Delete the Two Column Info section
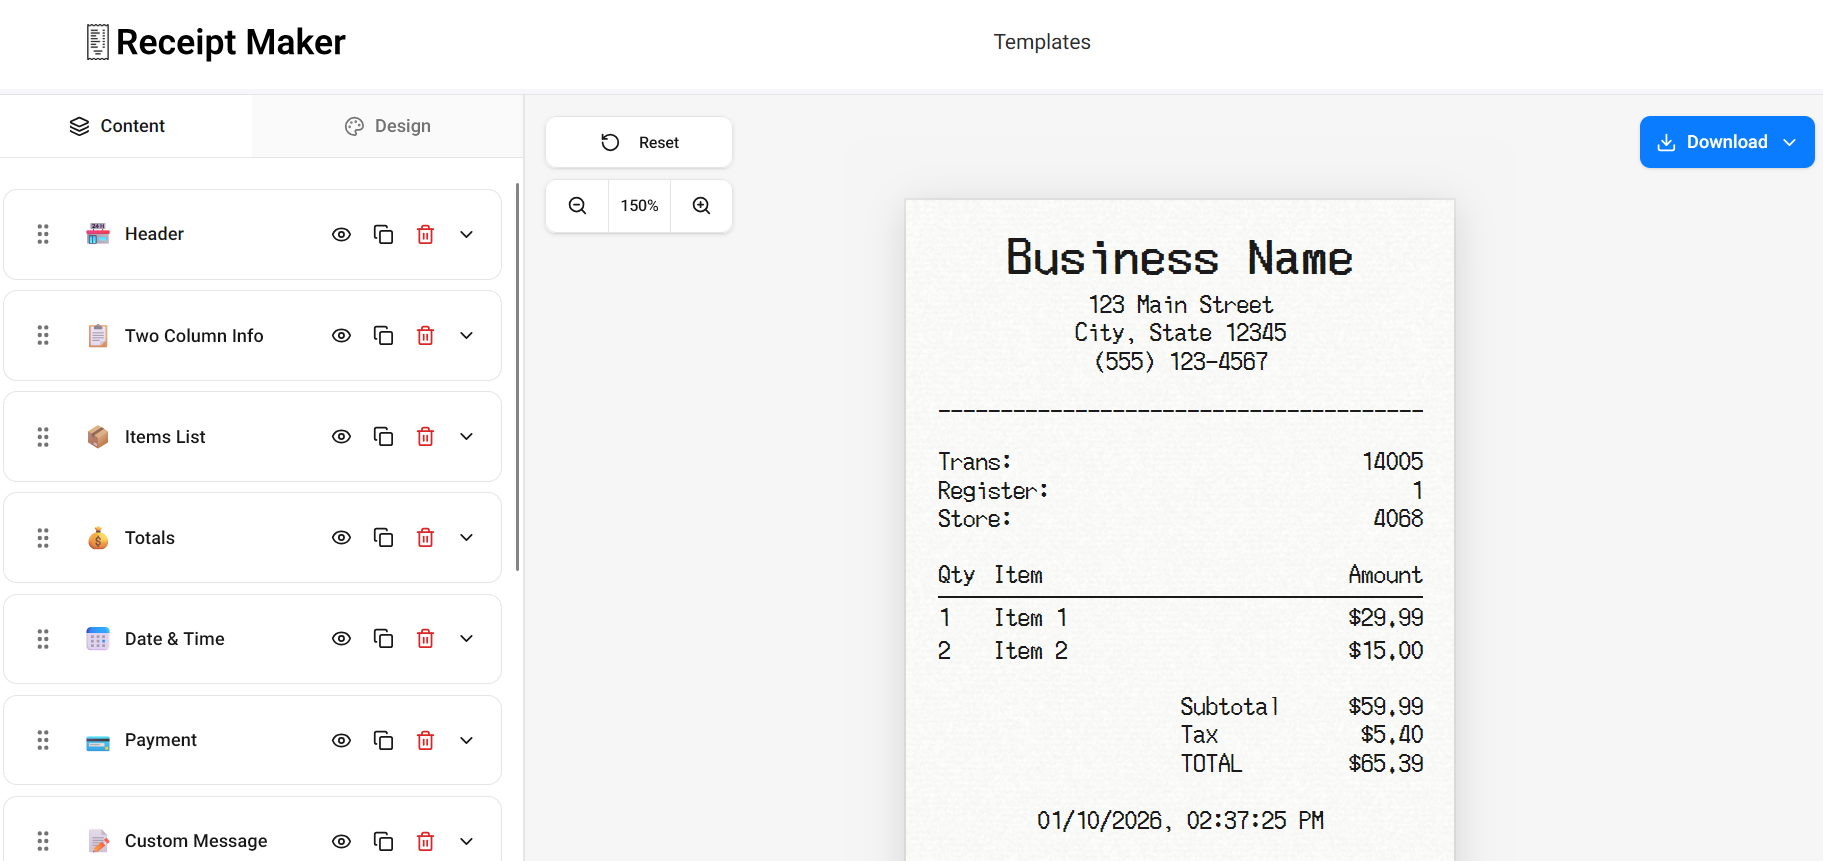The width and height of the screenshot is (1823, 861). tap(425, 336)
